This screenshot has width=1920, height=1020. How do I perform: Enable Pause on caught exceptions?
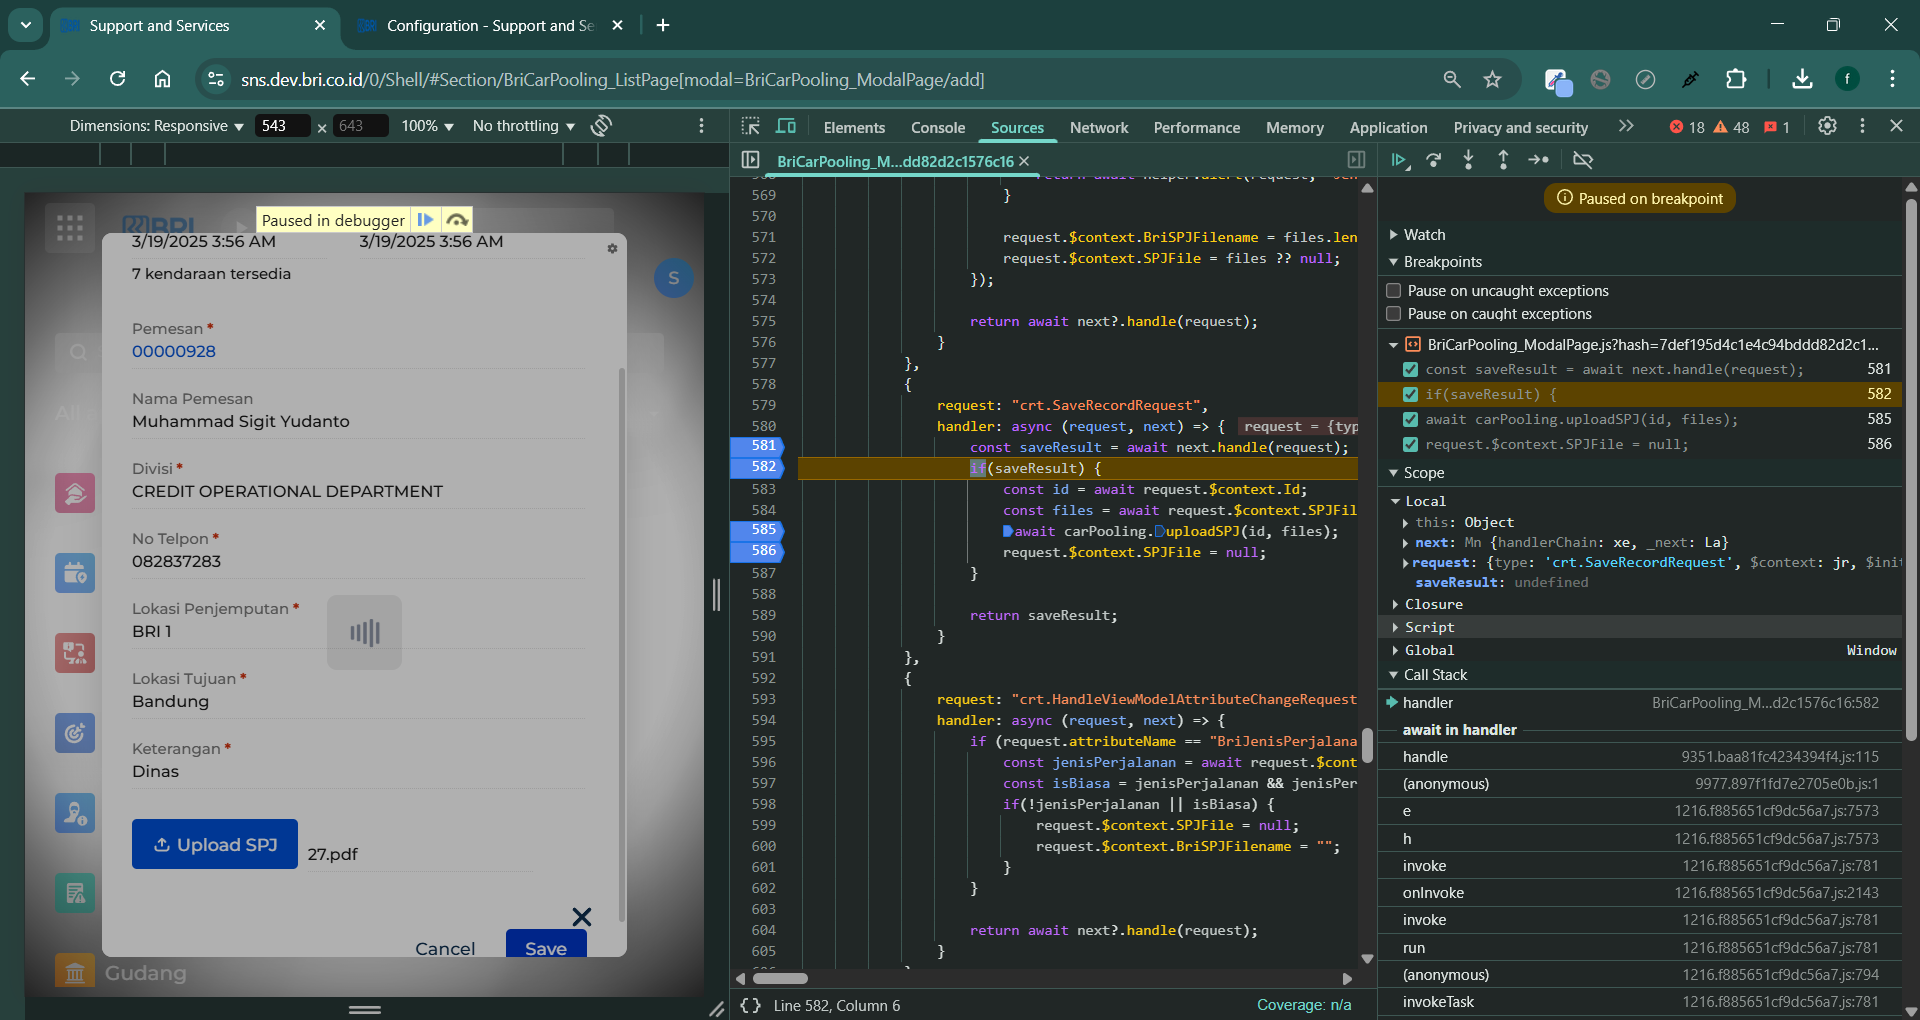[x=1393, y=314]
